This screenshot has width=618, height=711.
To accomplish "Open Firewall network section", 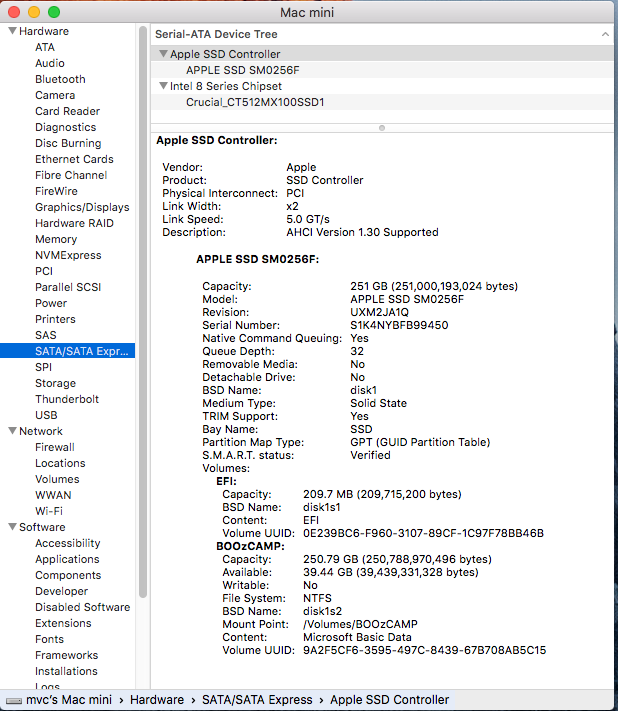I will click(55, 447).
